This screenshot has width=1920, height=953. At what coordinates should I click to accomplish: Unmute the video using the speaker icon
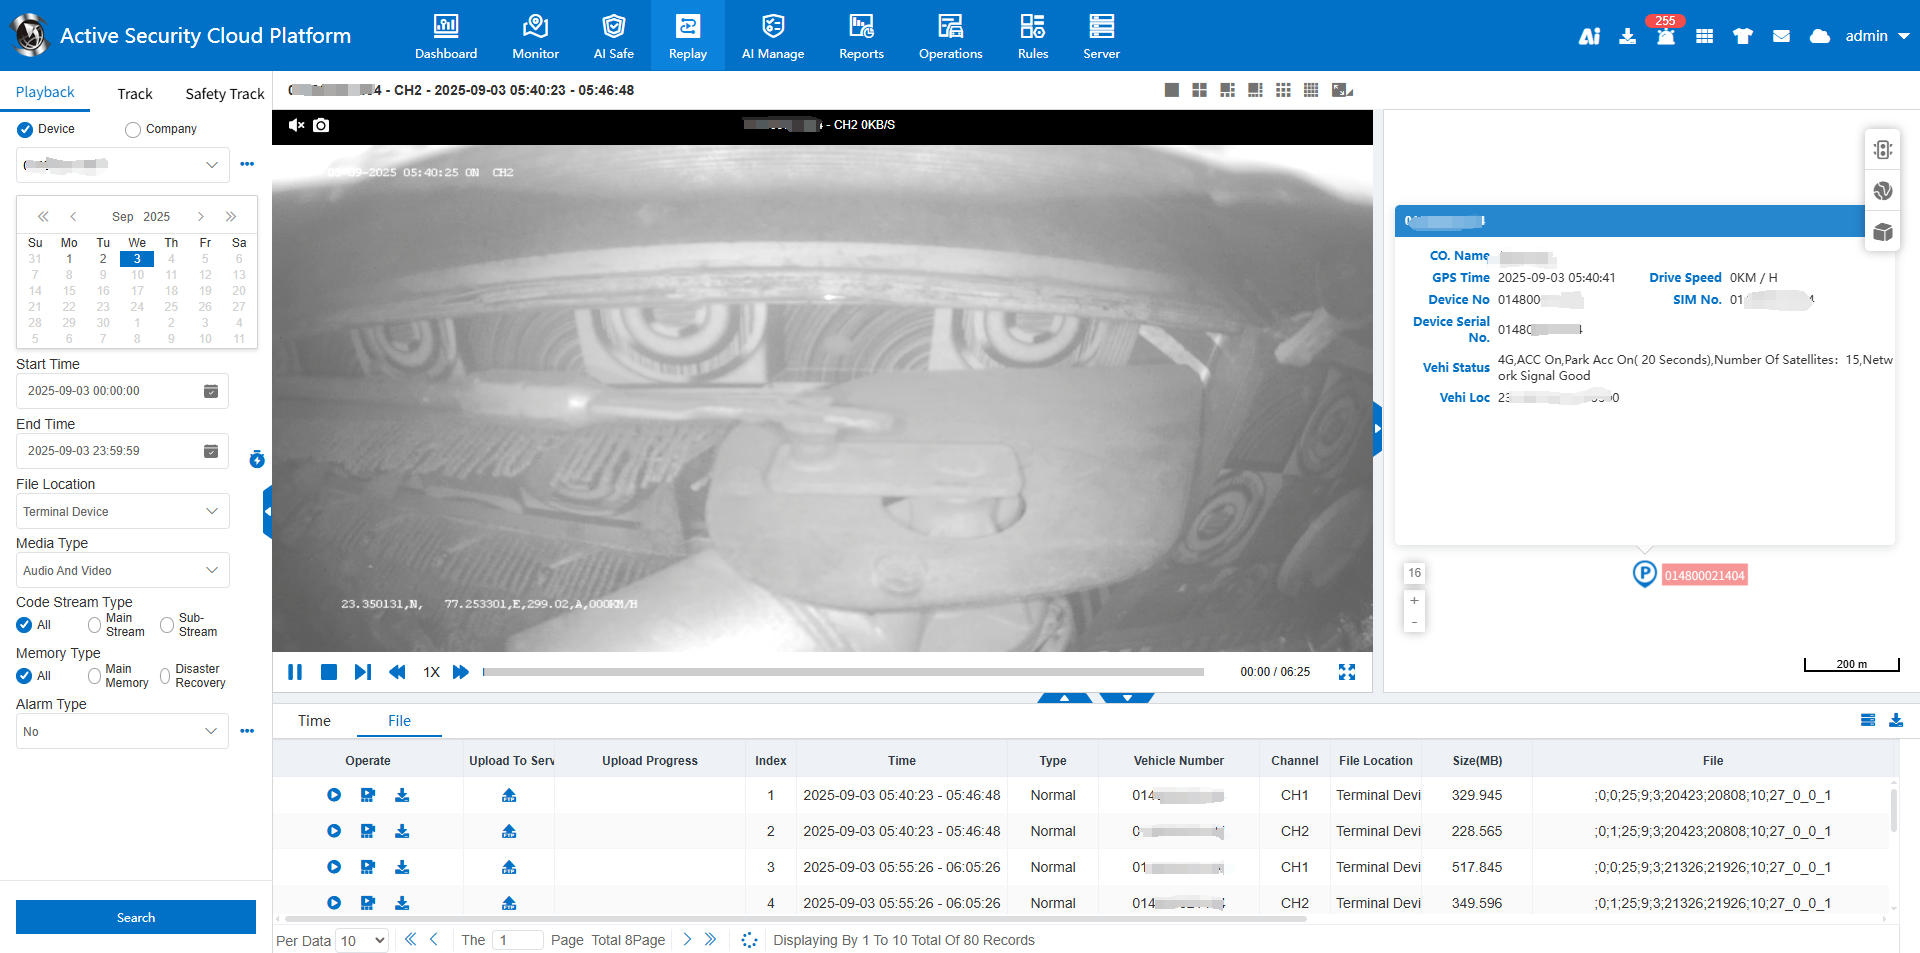tap(296, 125)
